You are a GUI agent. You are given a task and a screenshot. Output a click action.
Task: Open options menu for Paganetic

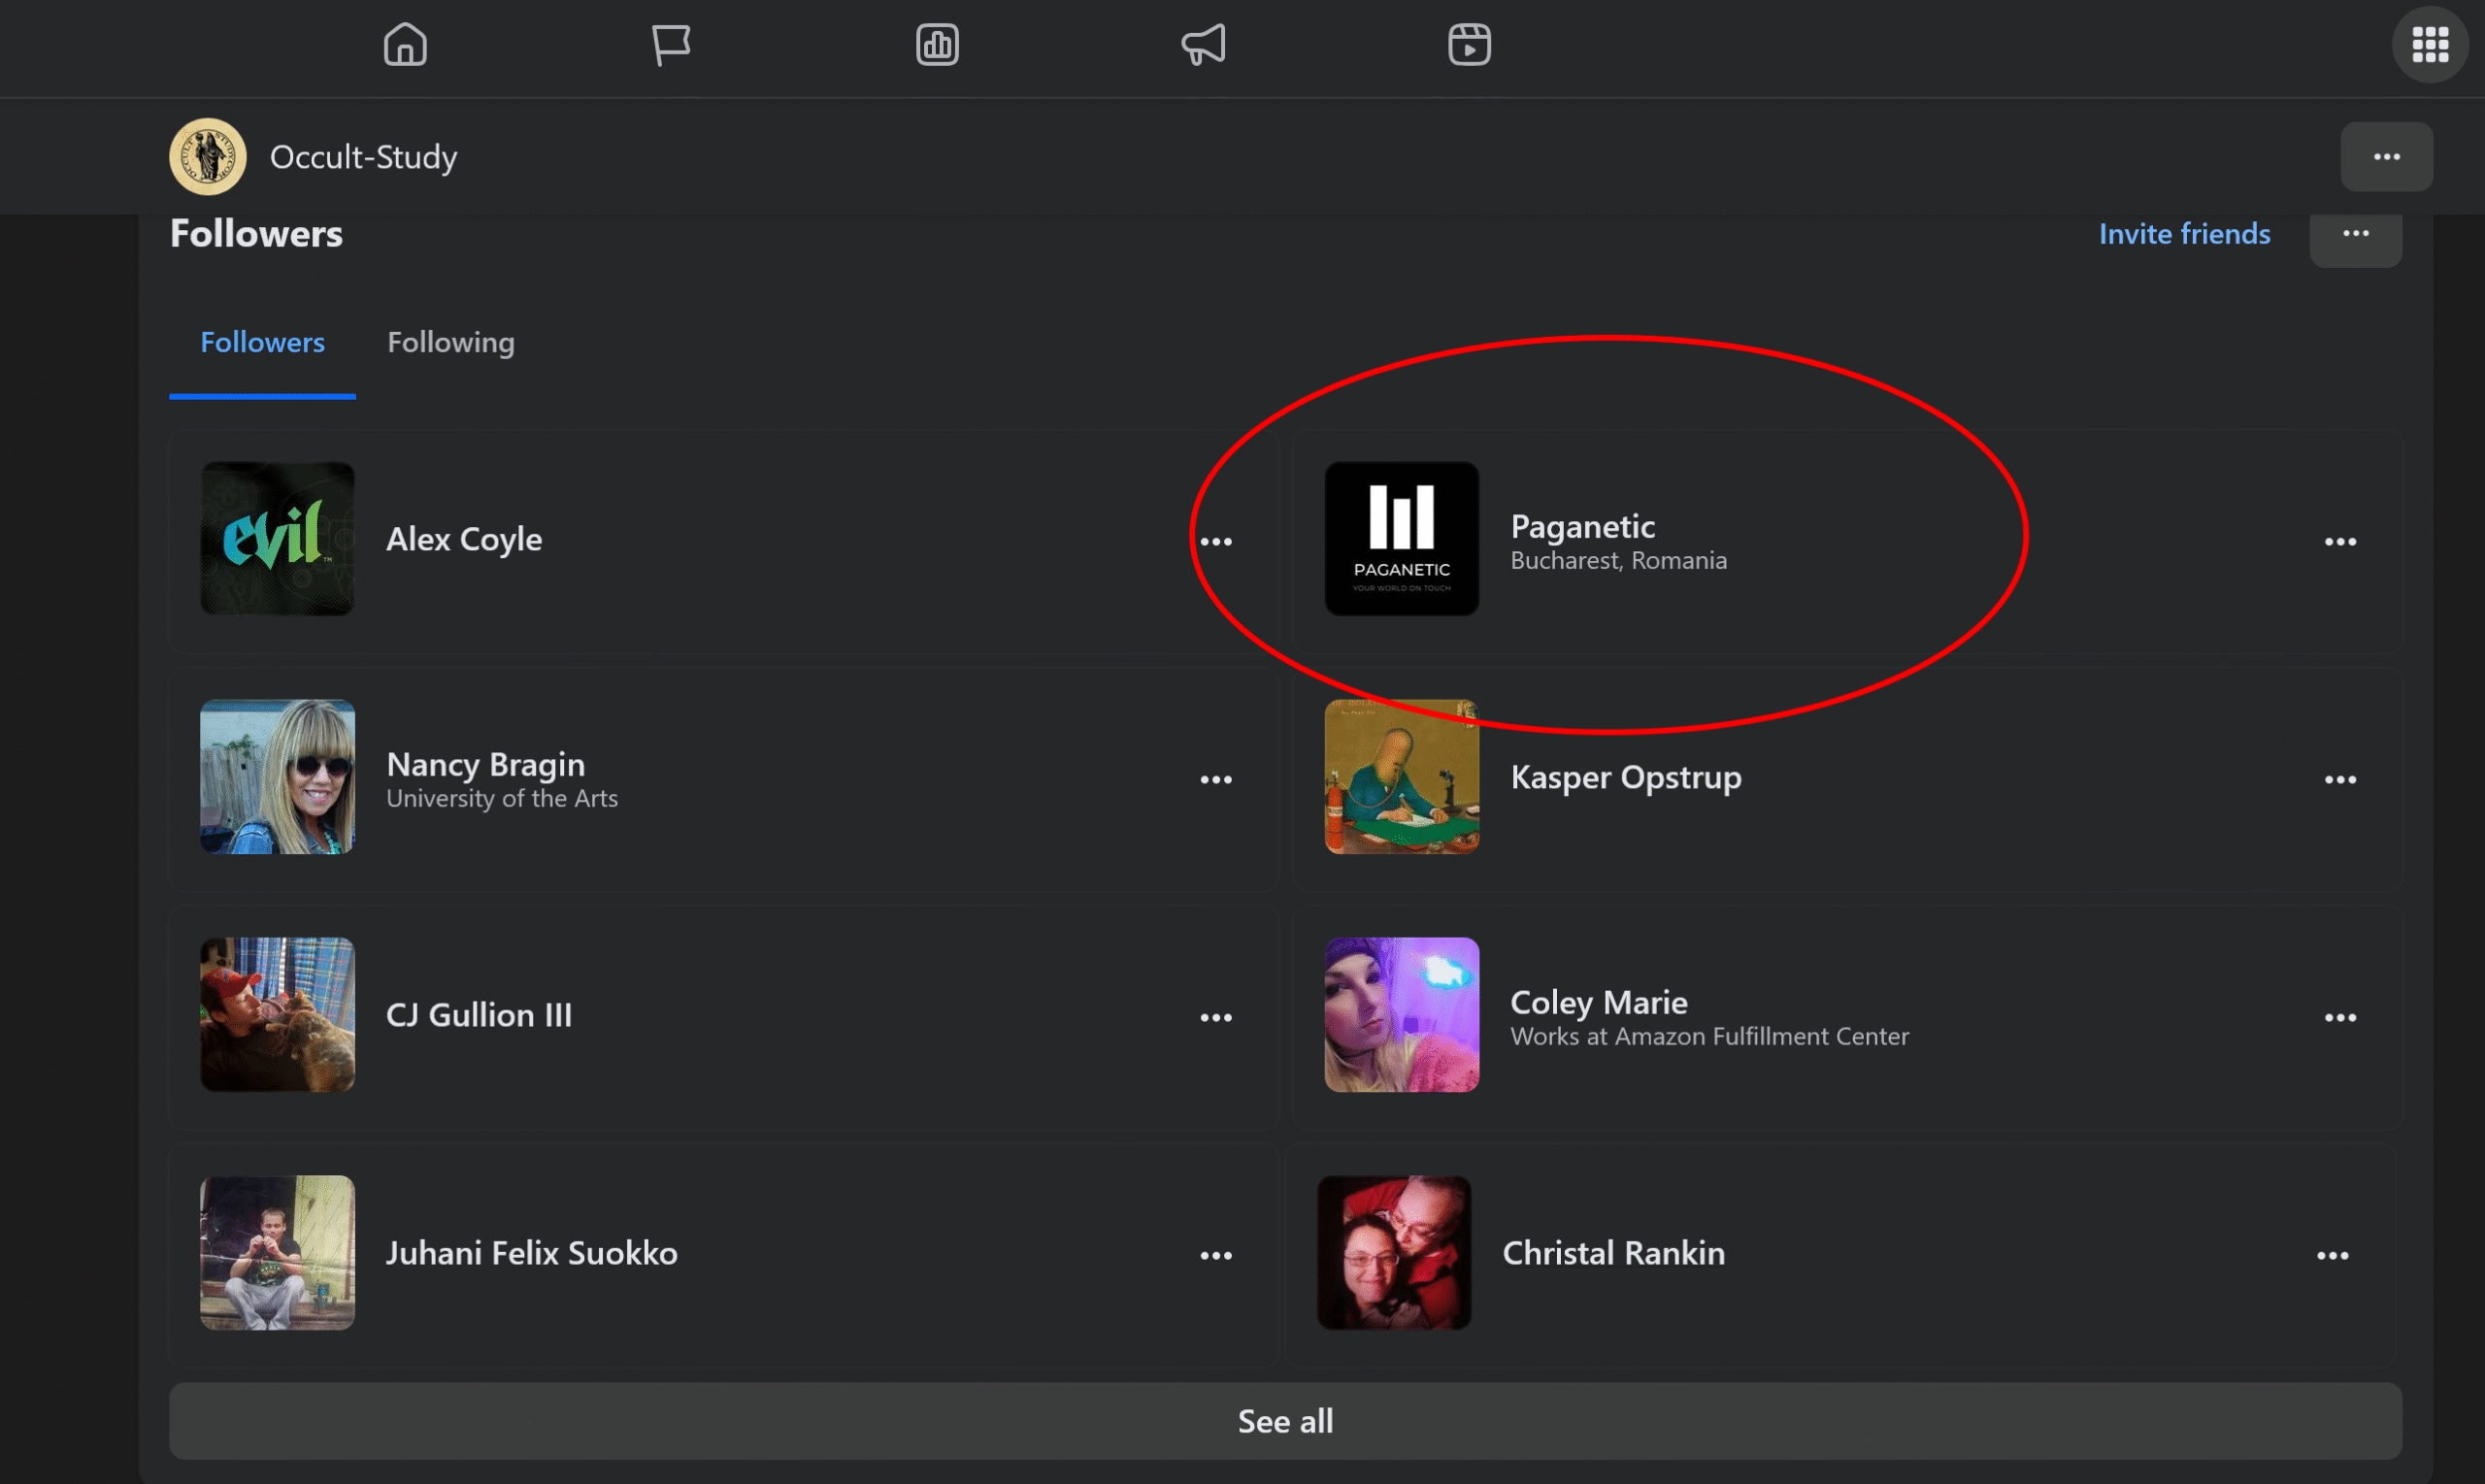point(2340,542)
